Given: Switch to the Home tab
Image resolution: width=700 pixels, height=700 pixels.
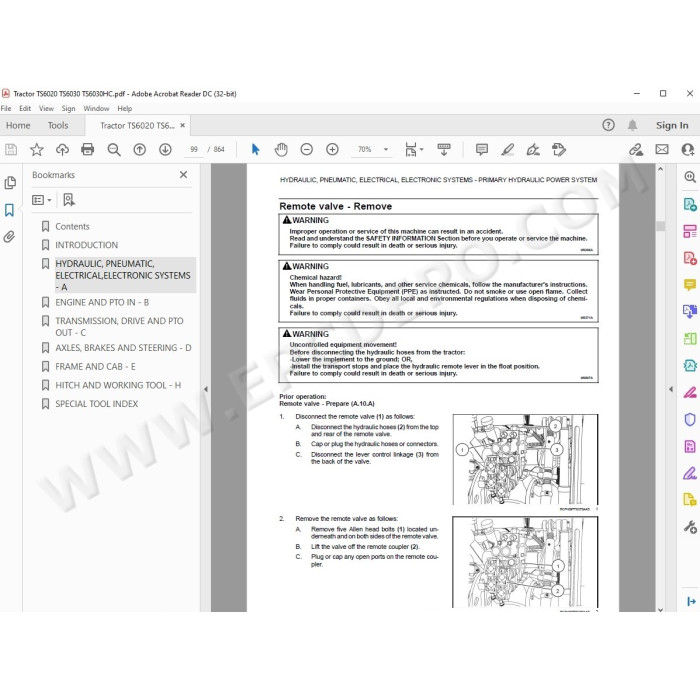Looking at the screenshot, I should point(18,125).
